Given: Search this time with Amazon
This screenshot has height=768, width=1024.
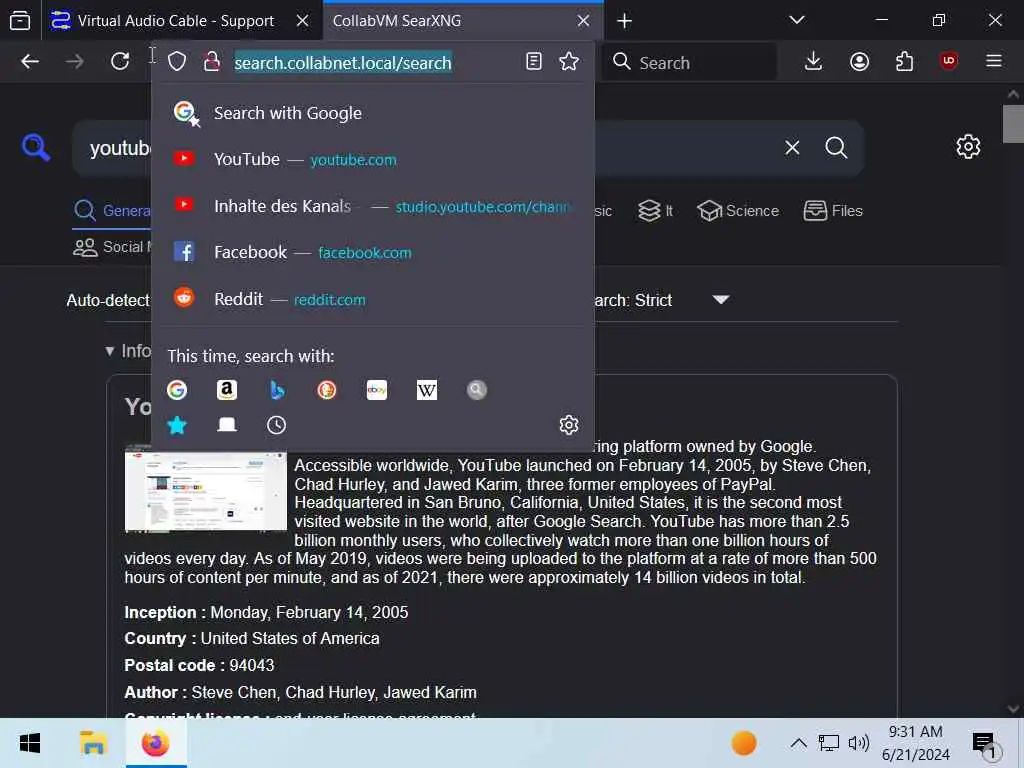Looking at the screenshot, I should [x=227, y=390].
